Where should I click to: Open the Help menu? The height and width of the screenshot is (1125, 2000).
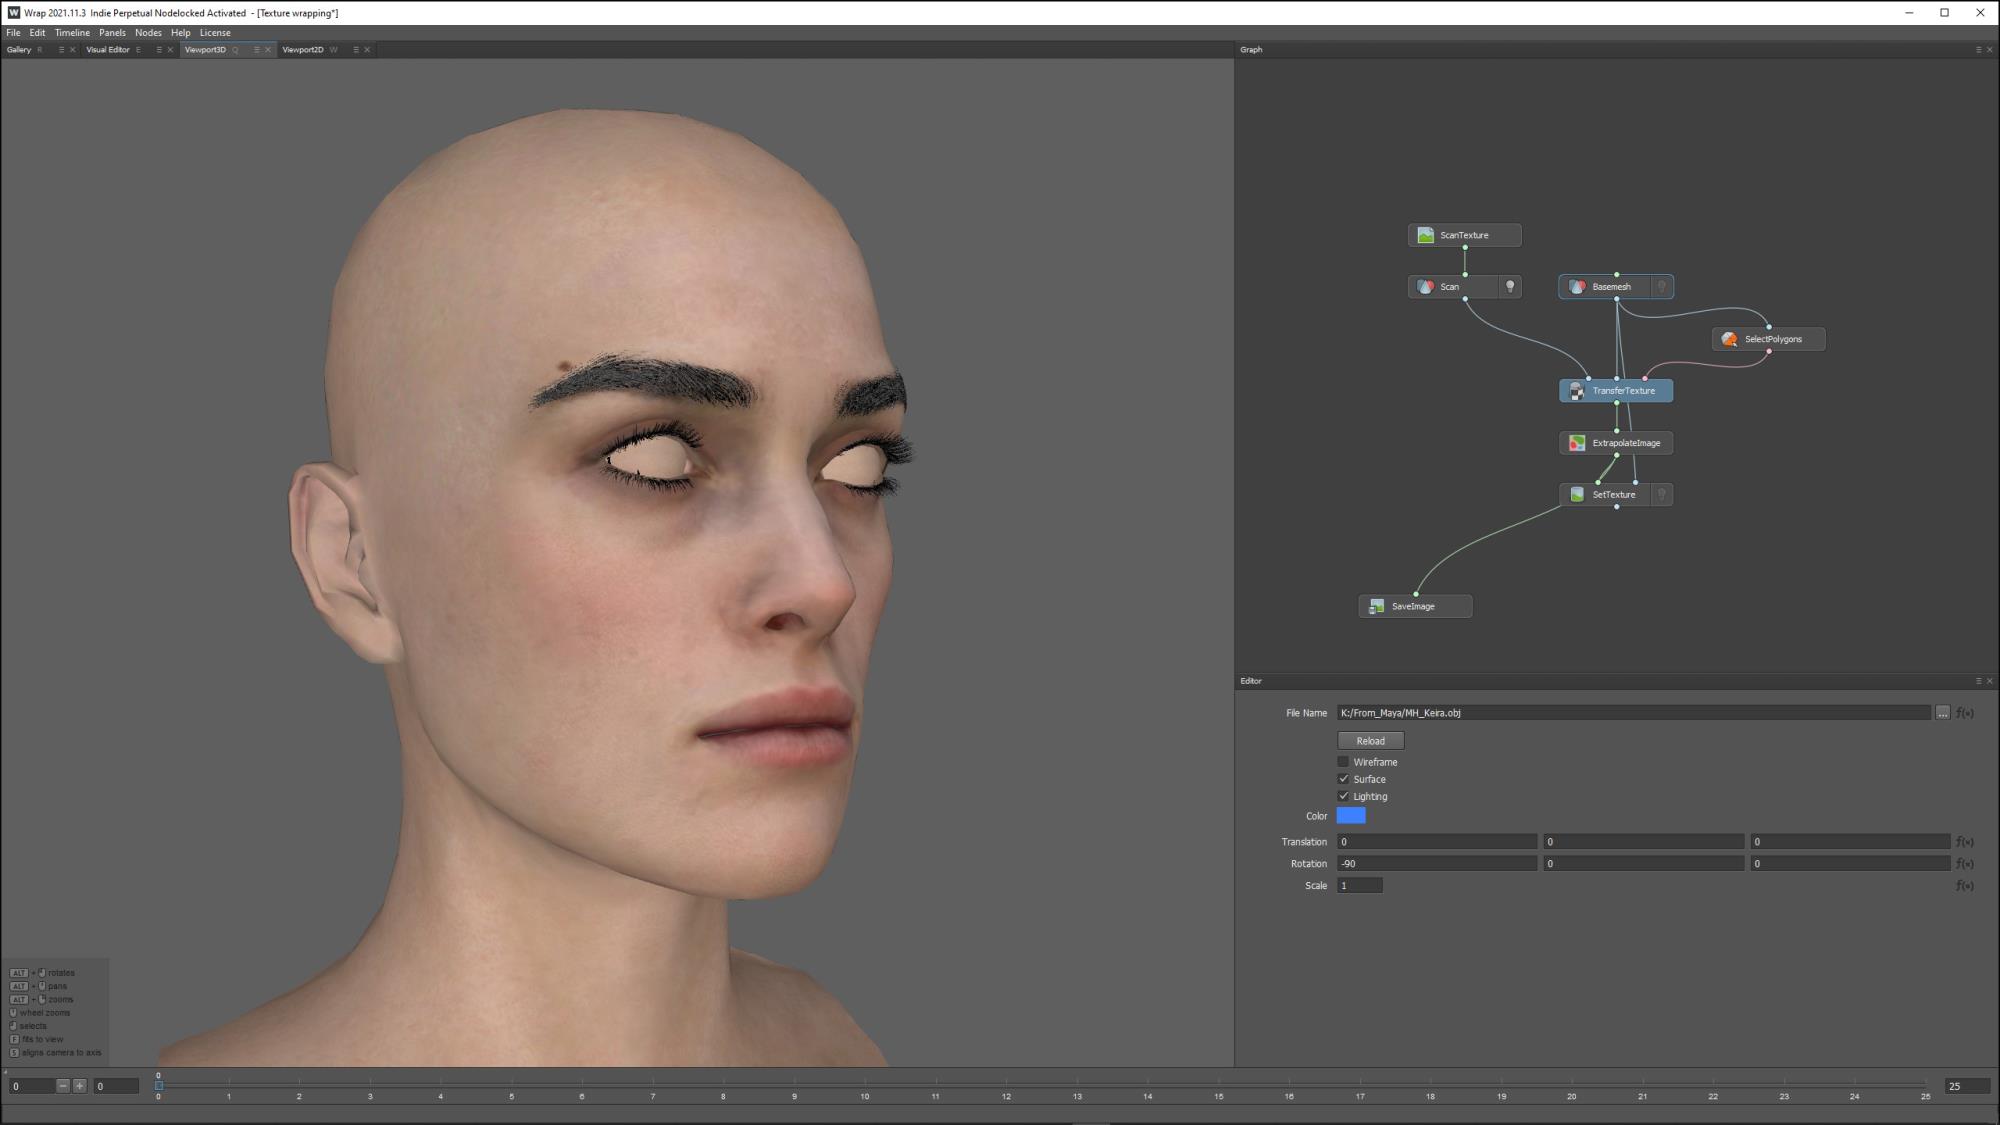click(x=180, y=33)
